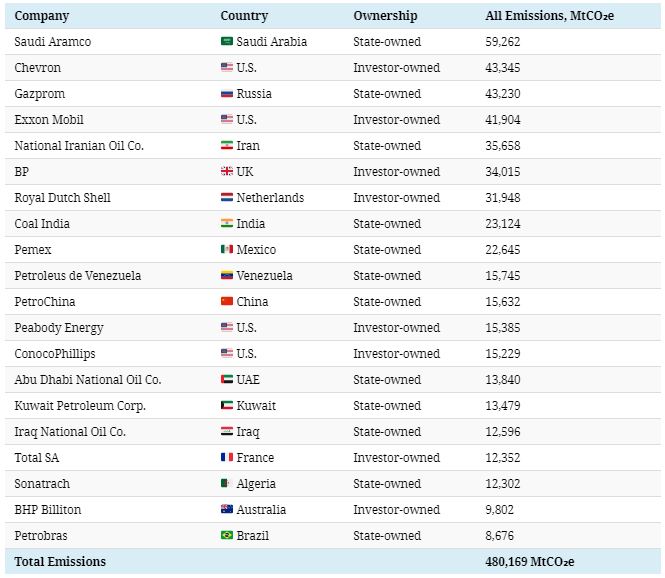Click the 31,948 emissions value

[503, 198]
